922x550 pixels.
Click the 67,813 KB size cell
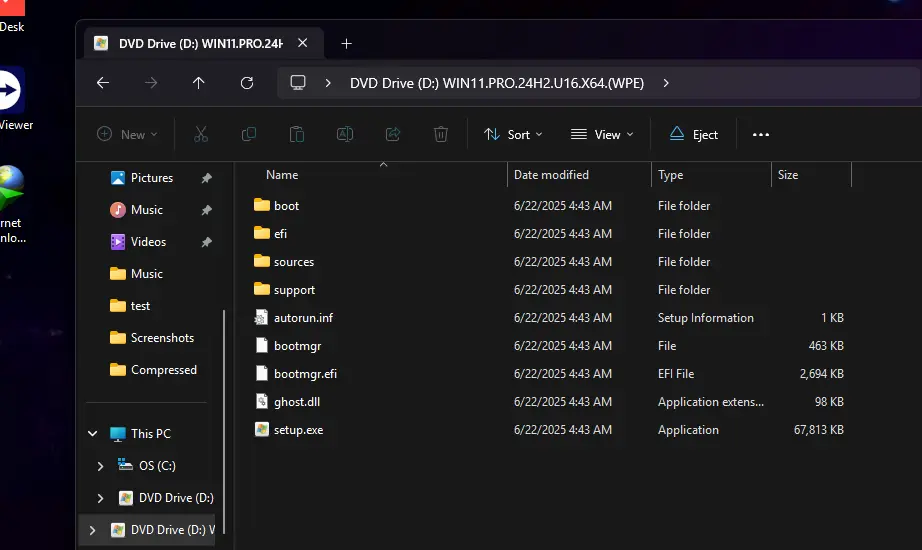819,430
